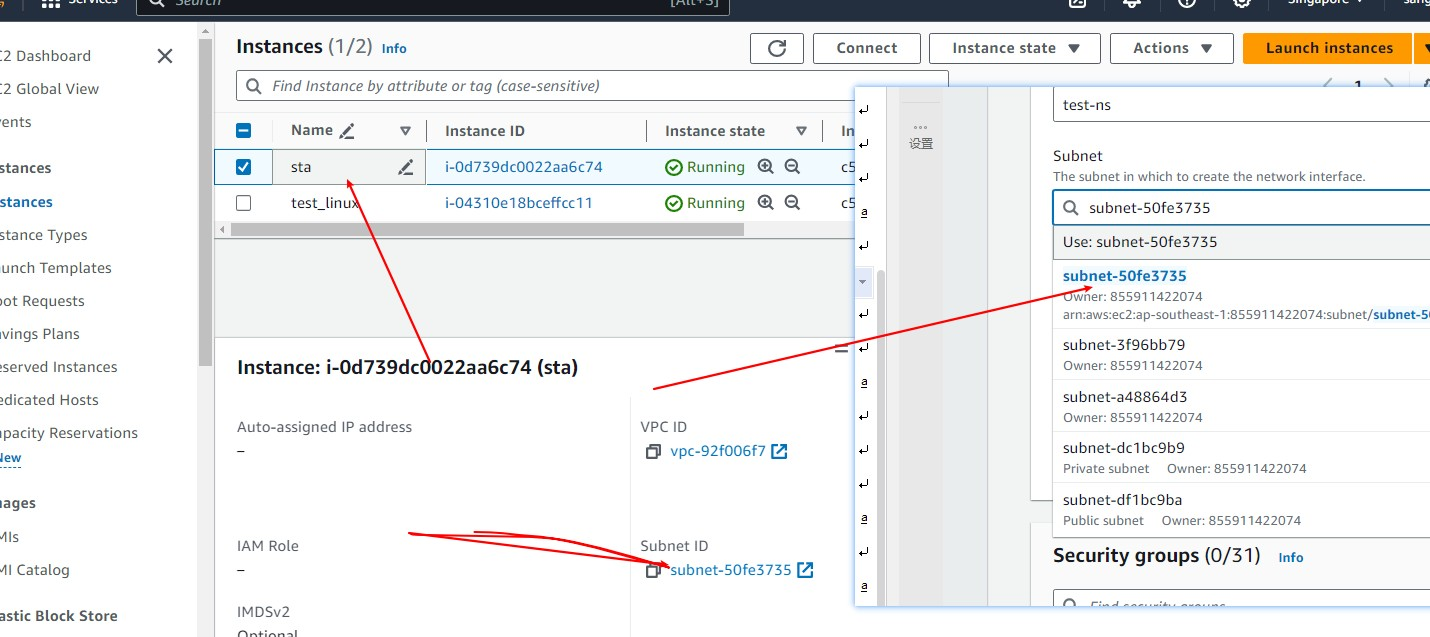Zoom out magnifier for test_linux instance
This screenshot has width=1430, height=637.
coord(792,203)
